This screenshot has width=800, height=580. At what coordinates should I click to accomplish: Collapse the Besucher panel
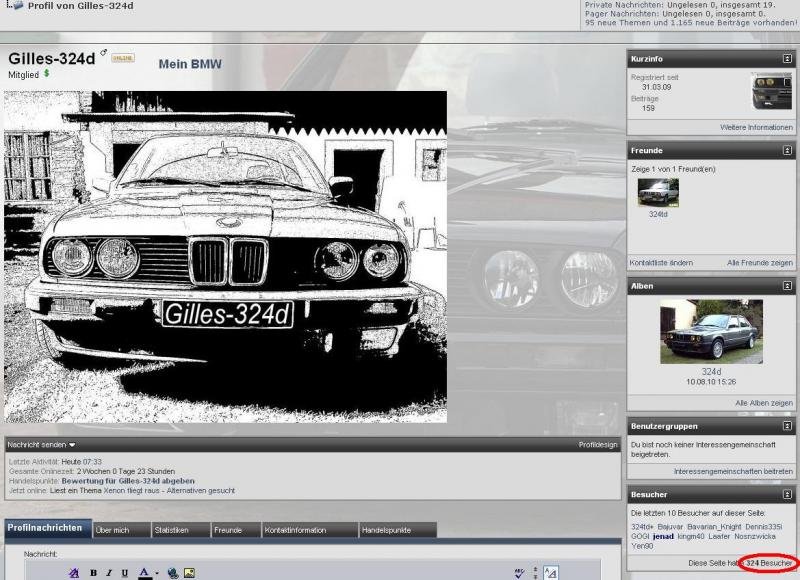[787, 494]
